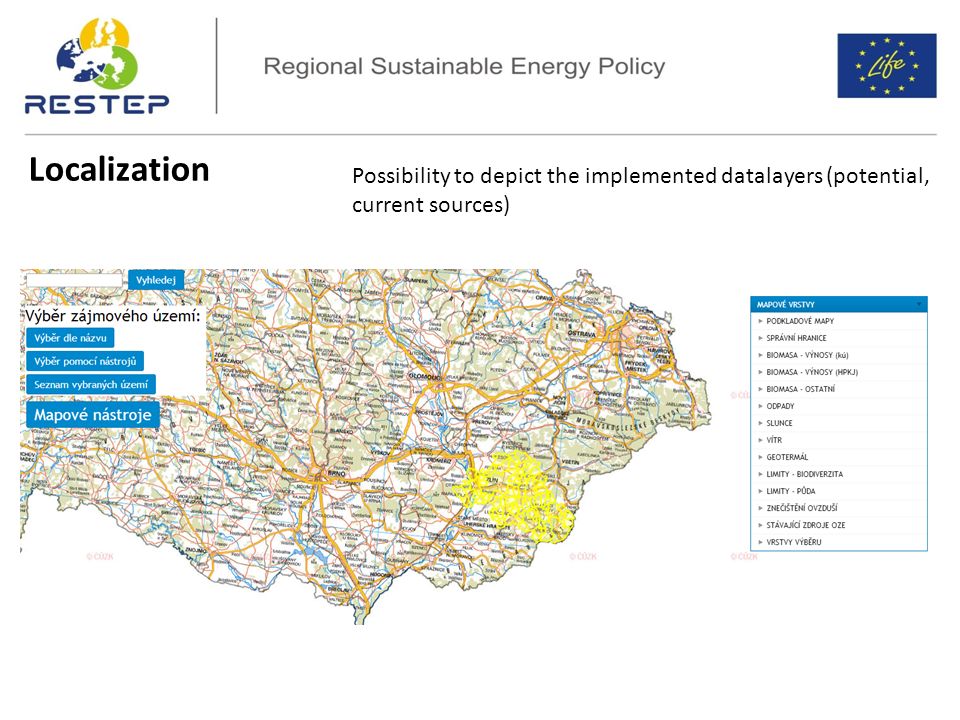The height and width of the screenshot is (720, 960).
Task: Open the Limity - půda row
Action: pyautogui.click(x=839, y=491)
